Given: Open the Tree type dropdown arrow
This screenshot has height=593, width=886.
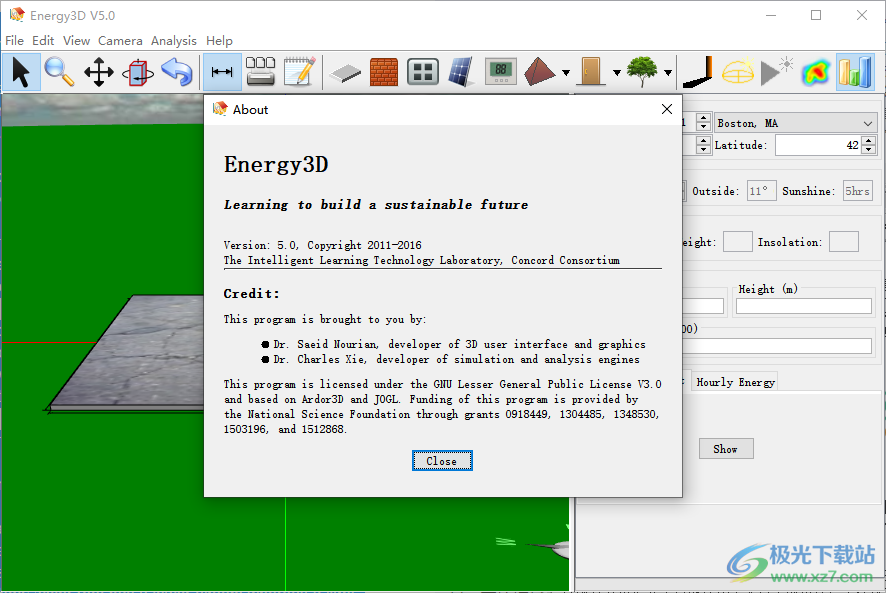Looking at the screenshot, I should click(668, 72).
